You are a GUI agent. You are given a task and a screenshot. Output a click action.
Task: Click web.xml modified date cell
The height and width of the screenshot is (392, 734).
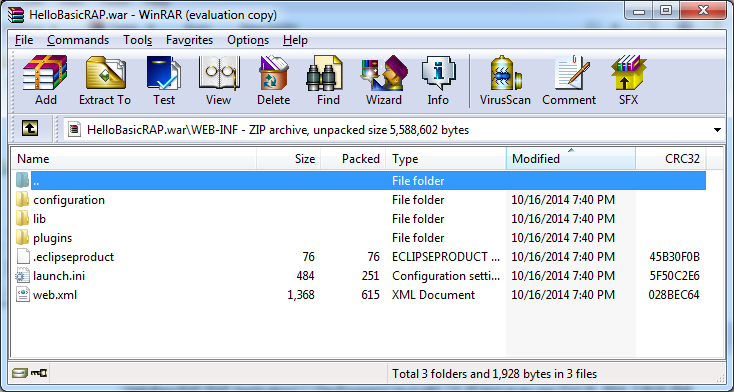pos(563,295)
